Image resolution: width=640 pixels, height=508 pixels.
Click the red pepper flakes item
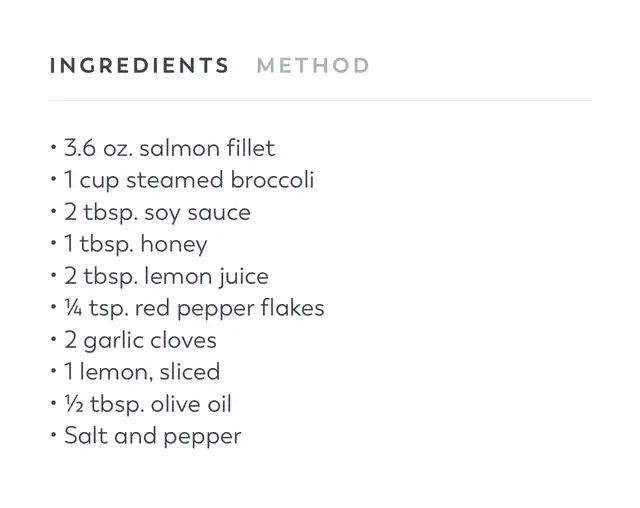click(x=194, y=308)
